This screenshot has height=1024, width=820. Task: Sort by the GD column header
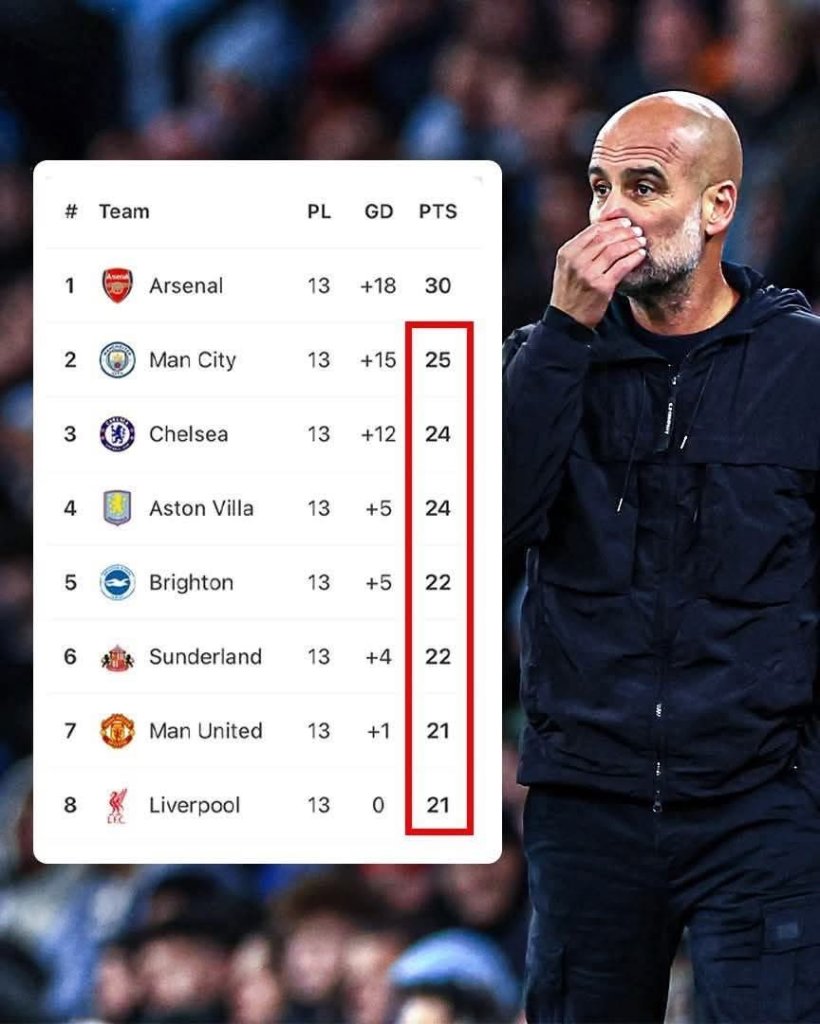point(378,212)
